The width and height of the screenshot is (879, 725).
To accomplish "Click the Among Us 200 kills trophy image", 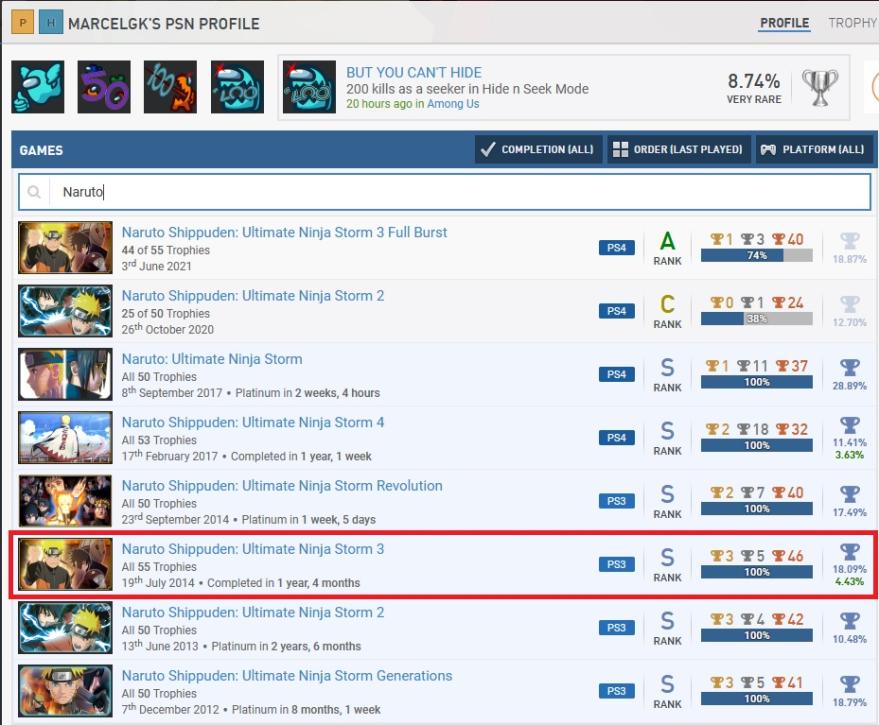I will (x=309, y=87).
